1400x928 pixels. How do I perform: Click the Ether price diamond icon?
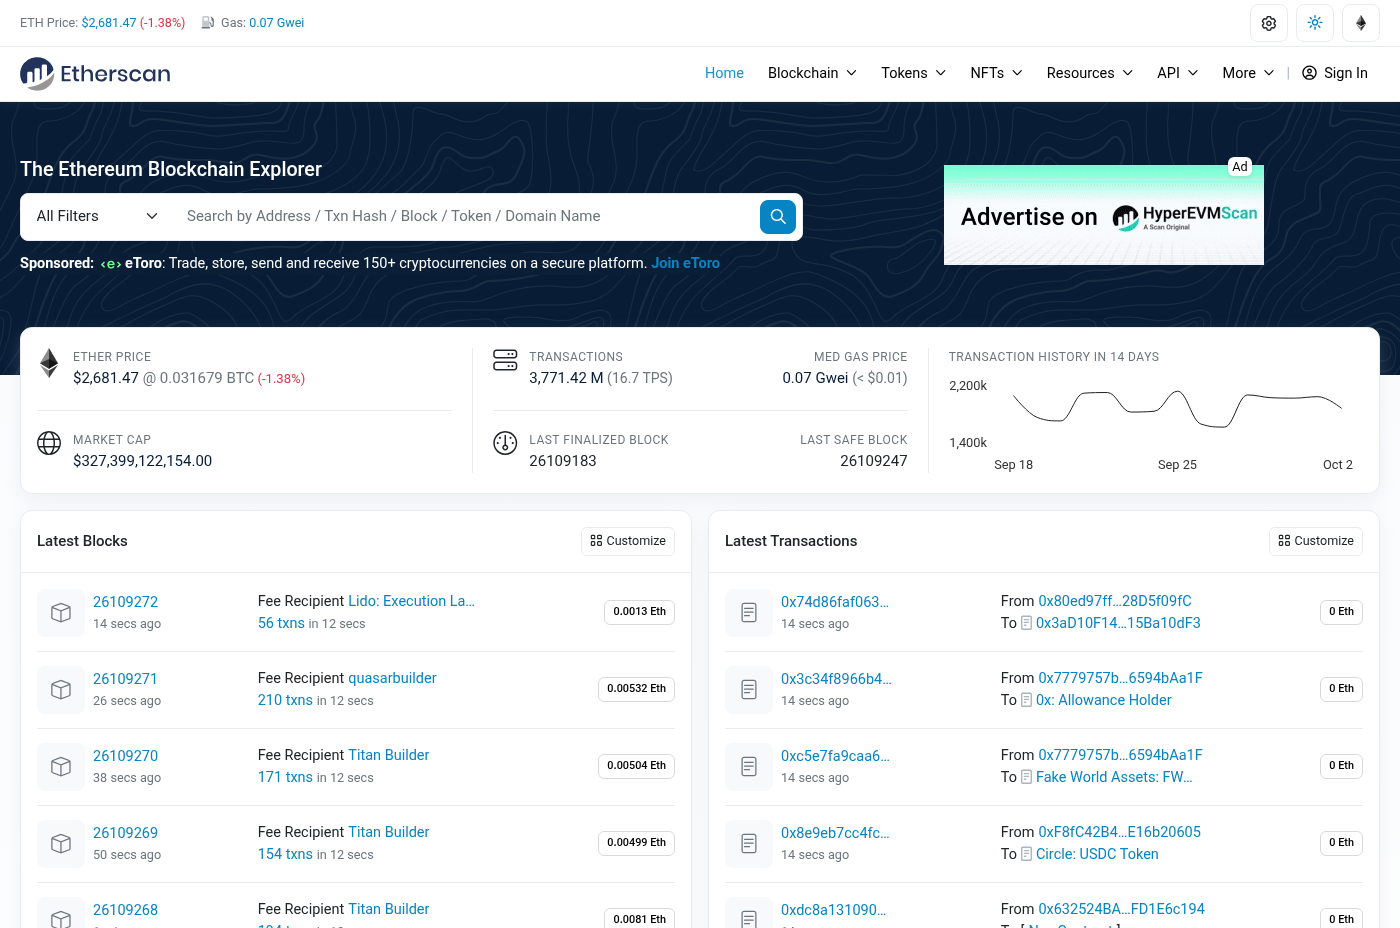point(49,362)
